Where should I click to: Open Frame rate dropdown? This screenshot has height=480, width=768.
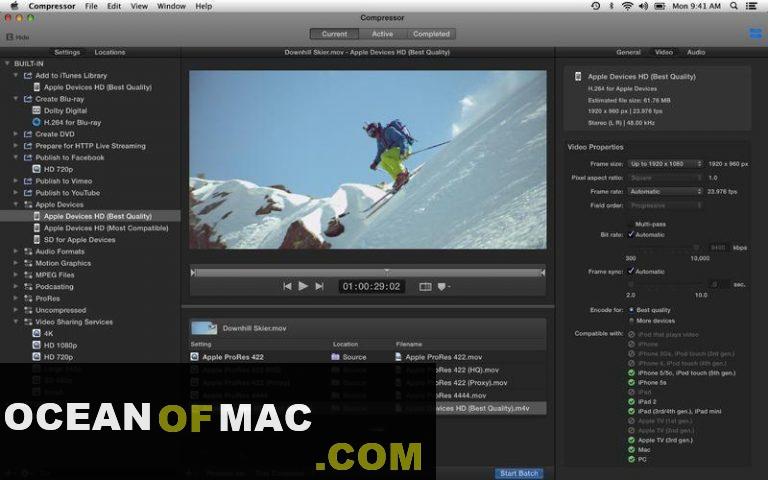tap(665, 192)
